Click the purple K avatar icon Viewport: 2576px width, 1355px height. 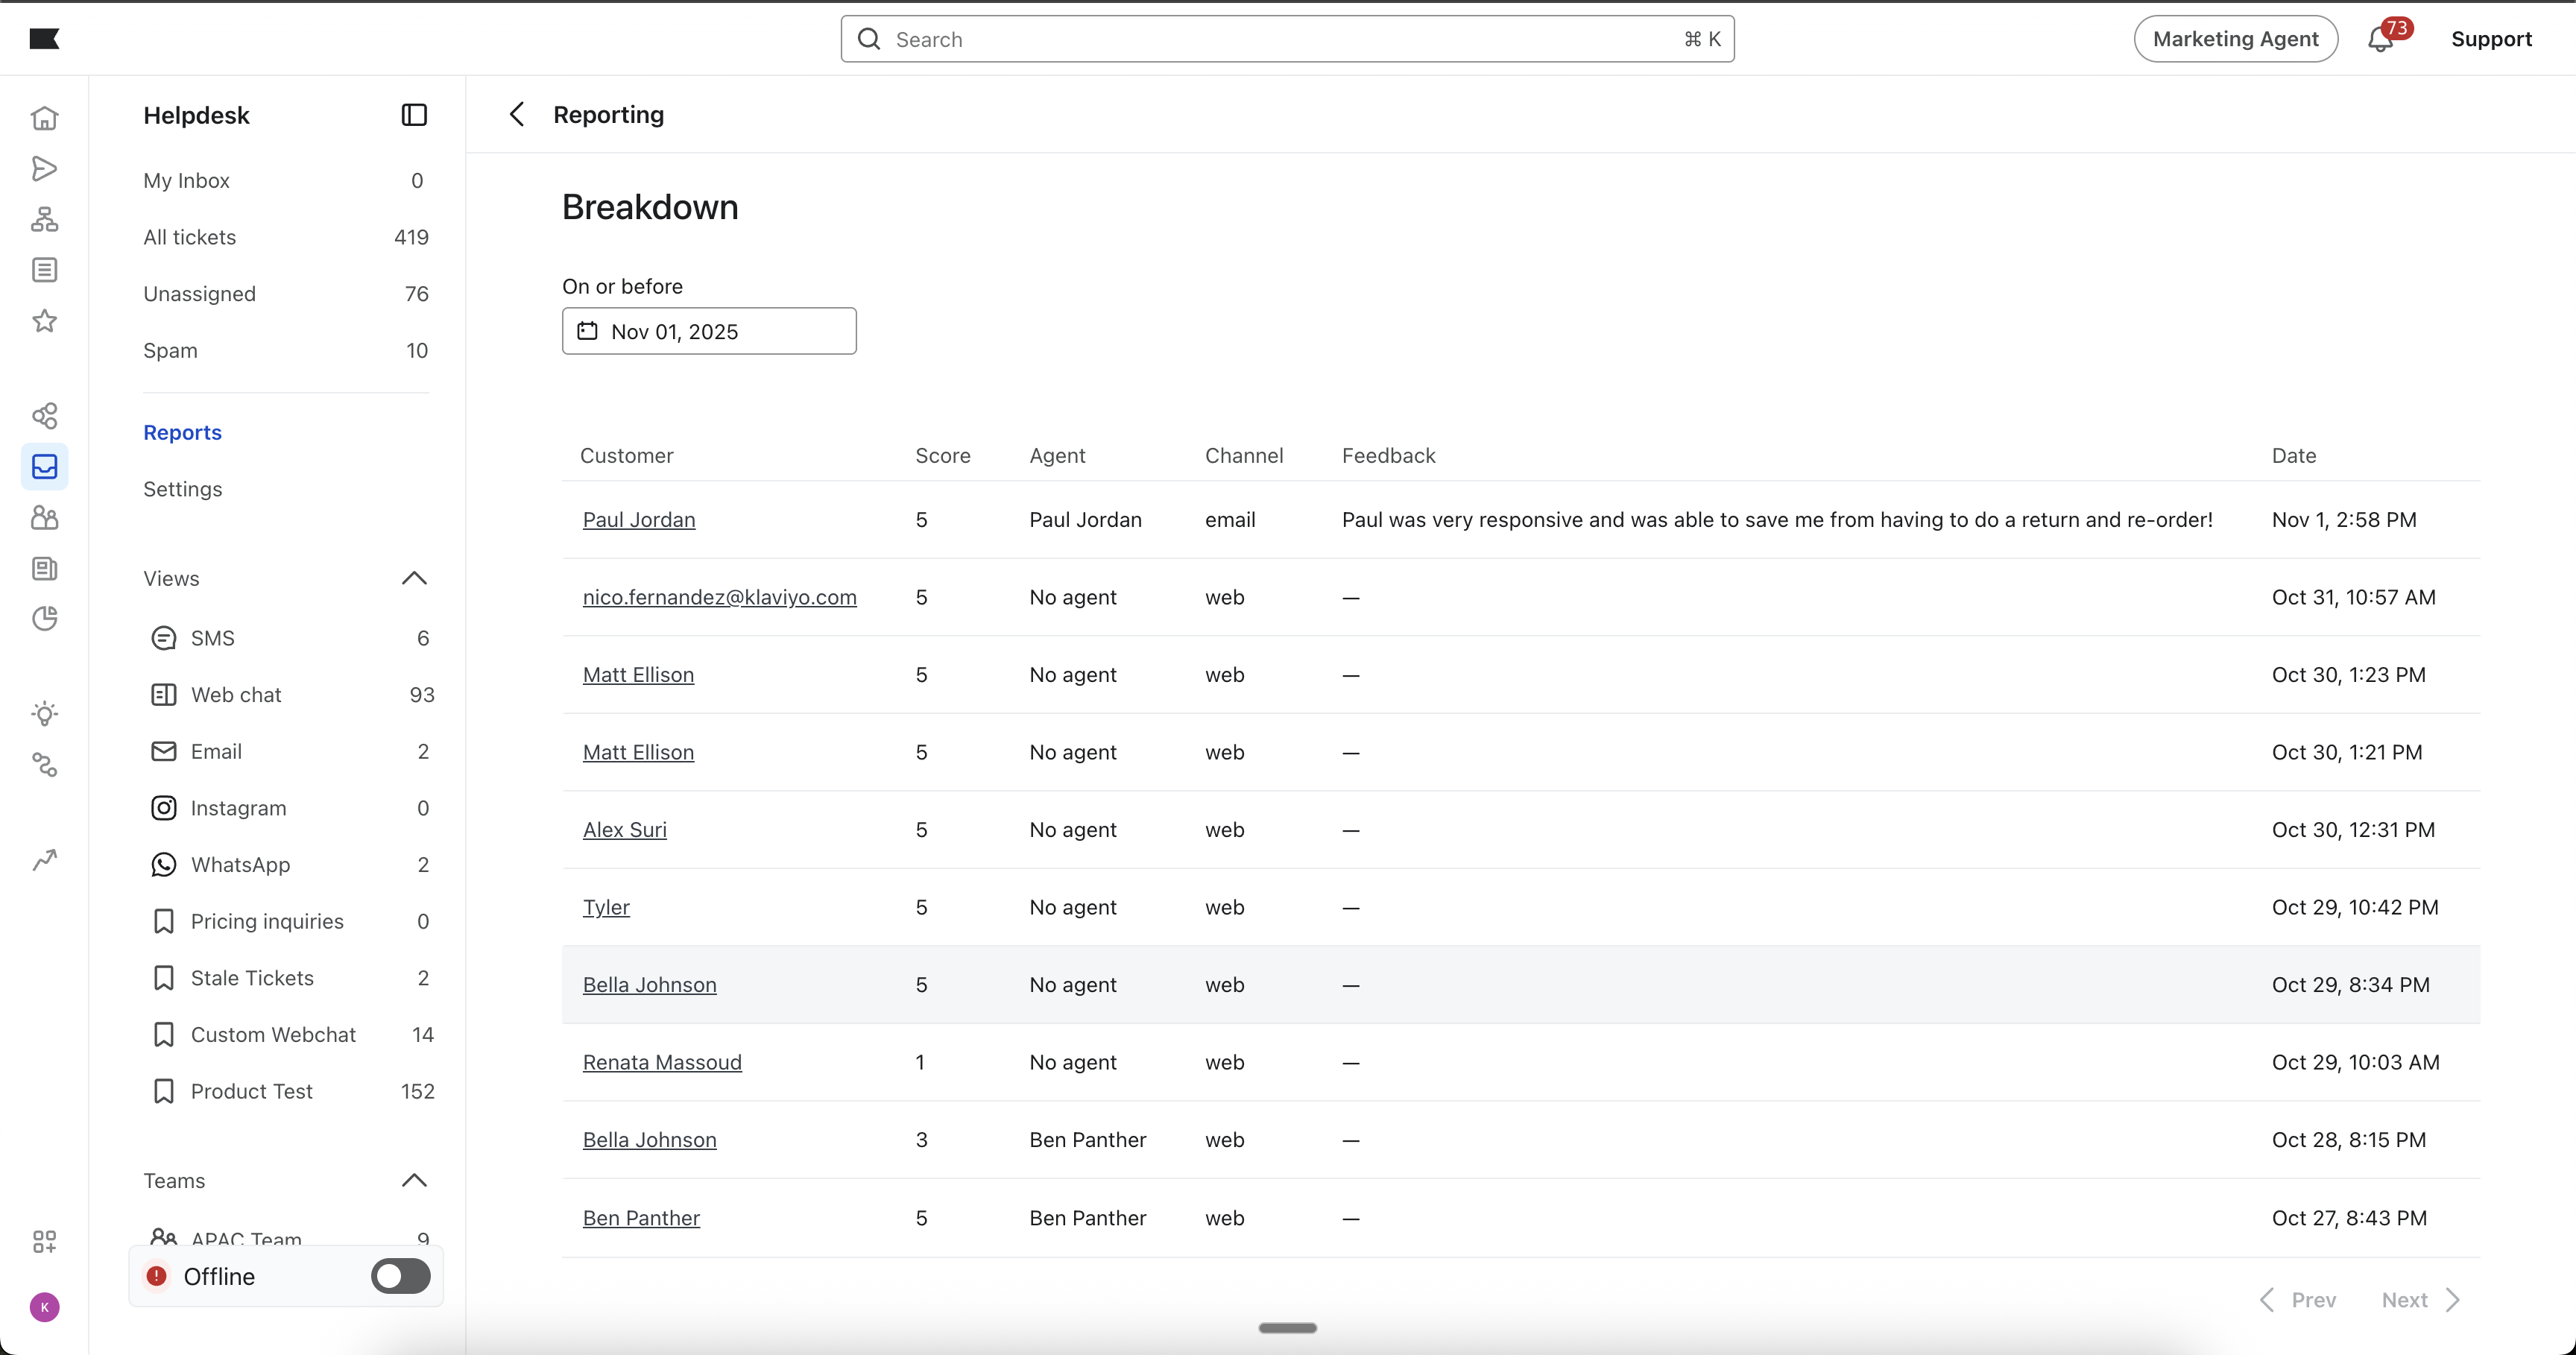pos(44,1307)
